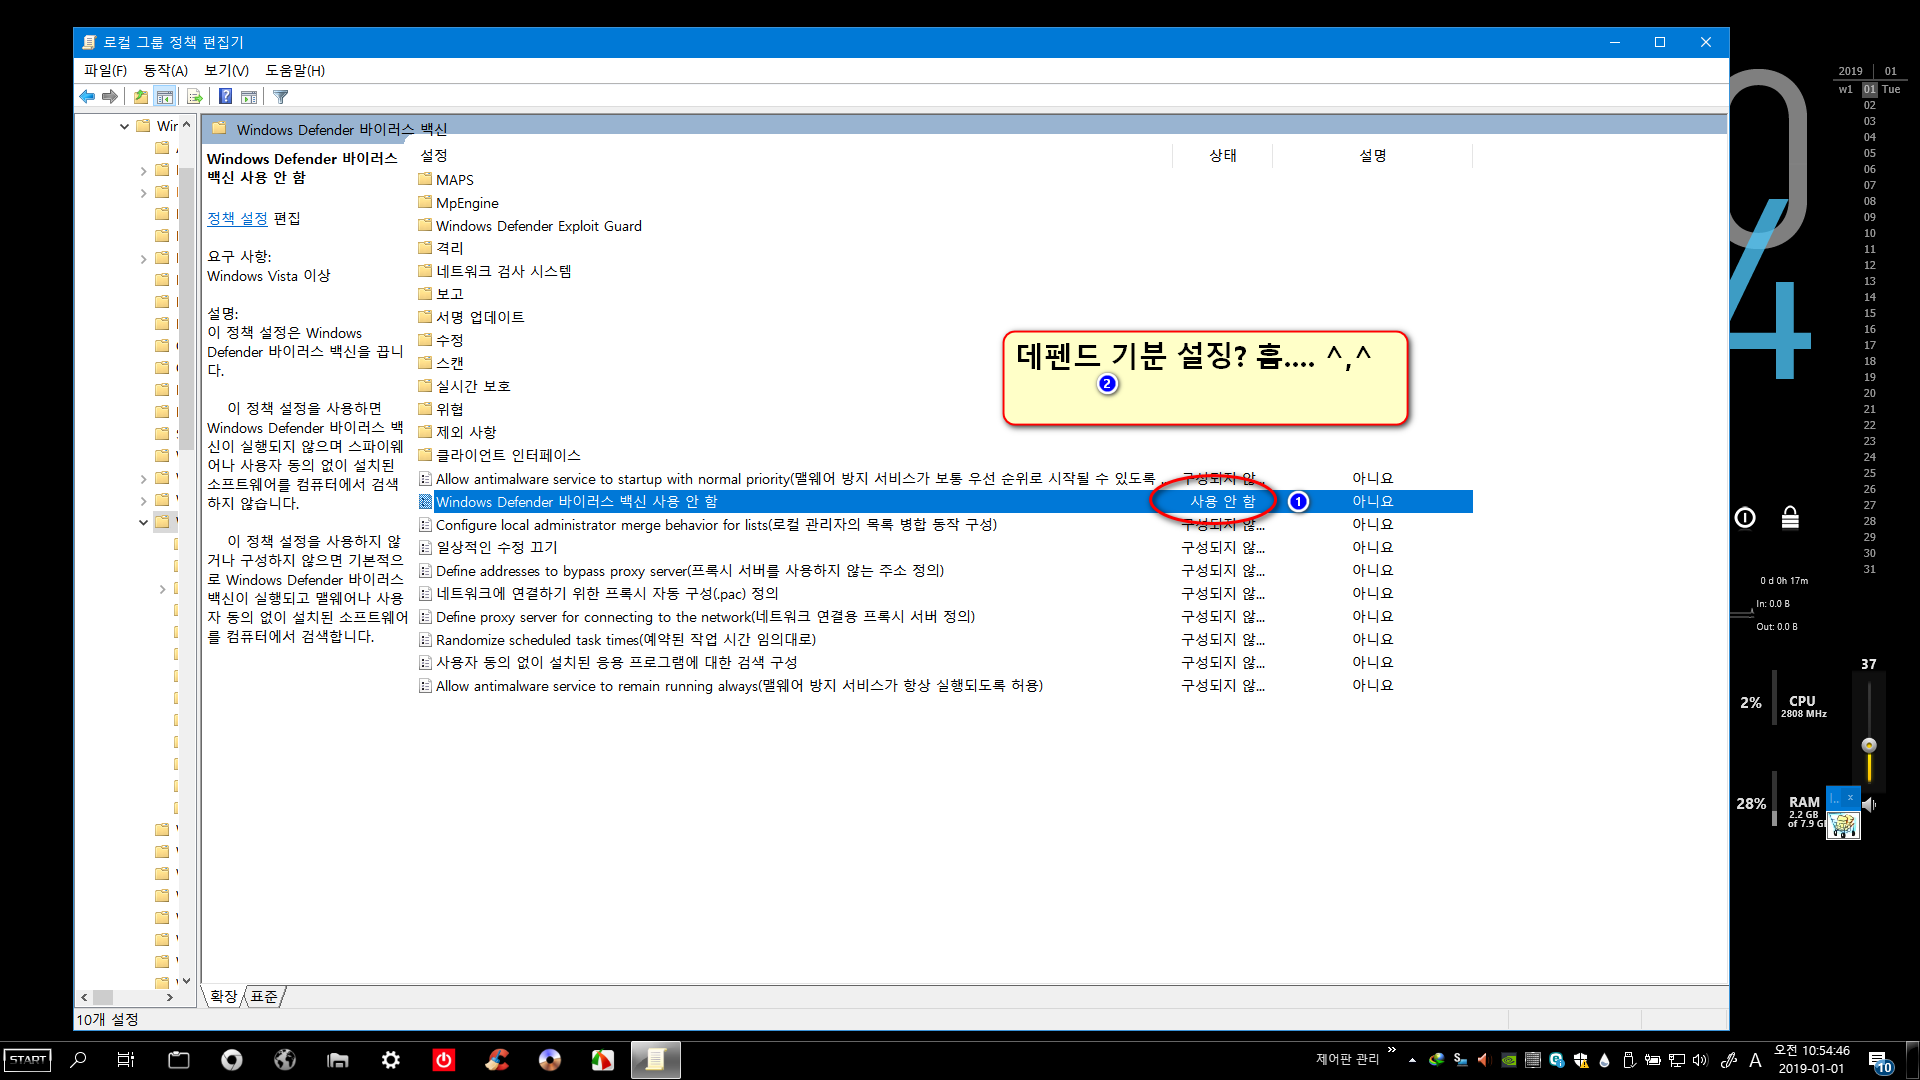The image size is (1920, 1080).
Task: Open the globe browser taskbar icon
Action: click(x=285, y=1060)
